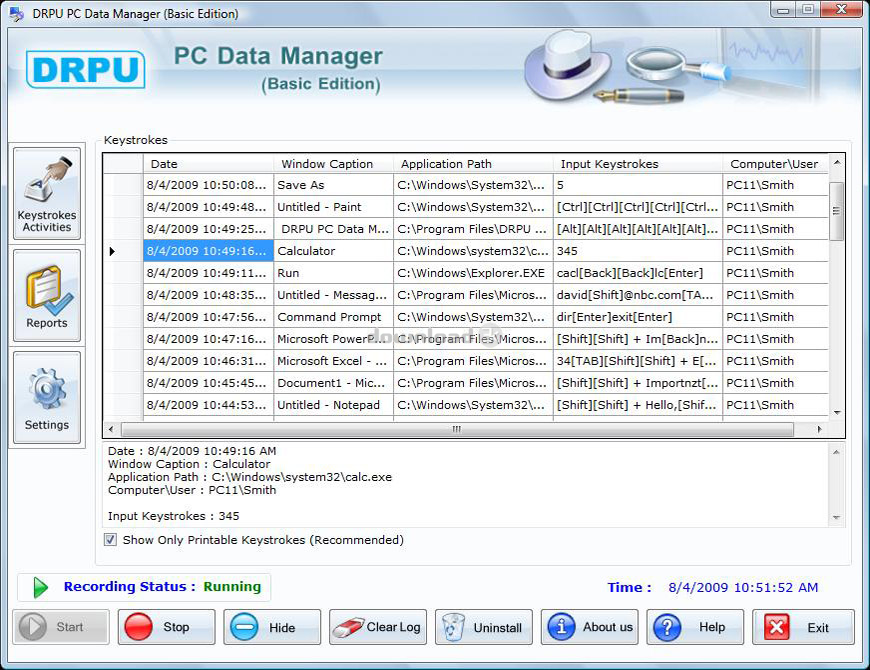Click Input Keystrokes : 345 detail line
This screenshot has height=670, width=870.
click(x=174, y=516)
